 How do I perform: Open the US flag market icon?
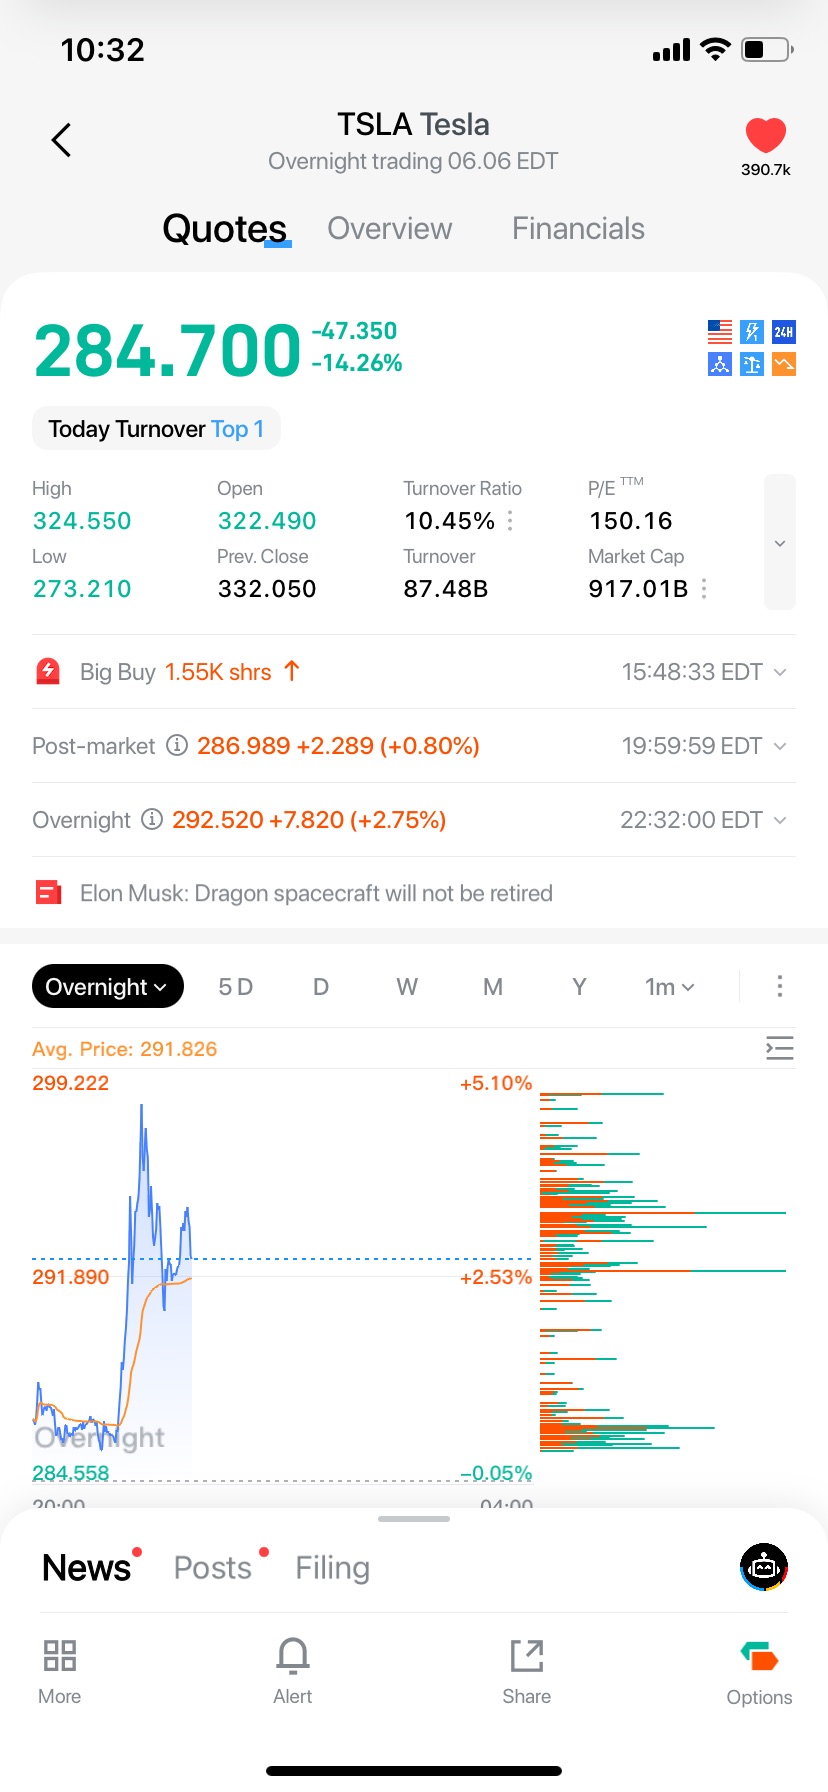click(720, 332)
